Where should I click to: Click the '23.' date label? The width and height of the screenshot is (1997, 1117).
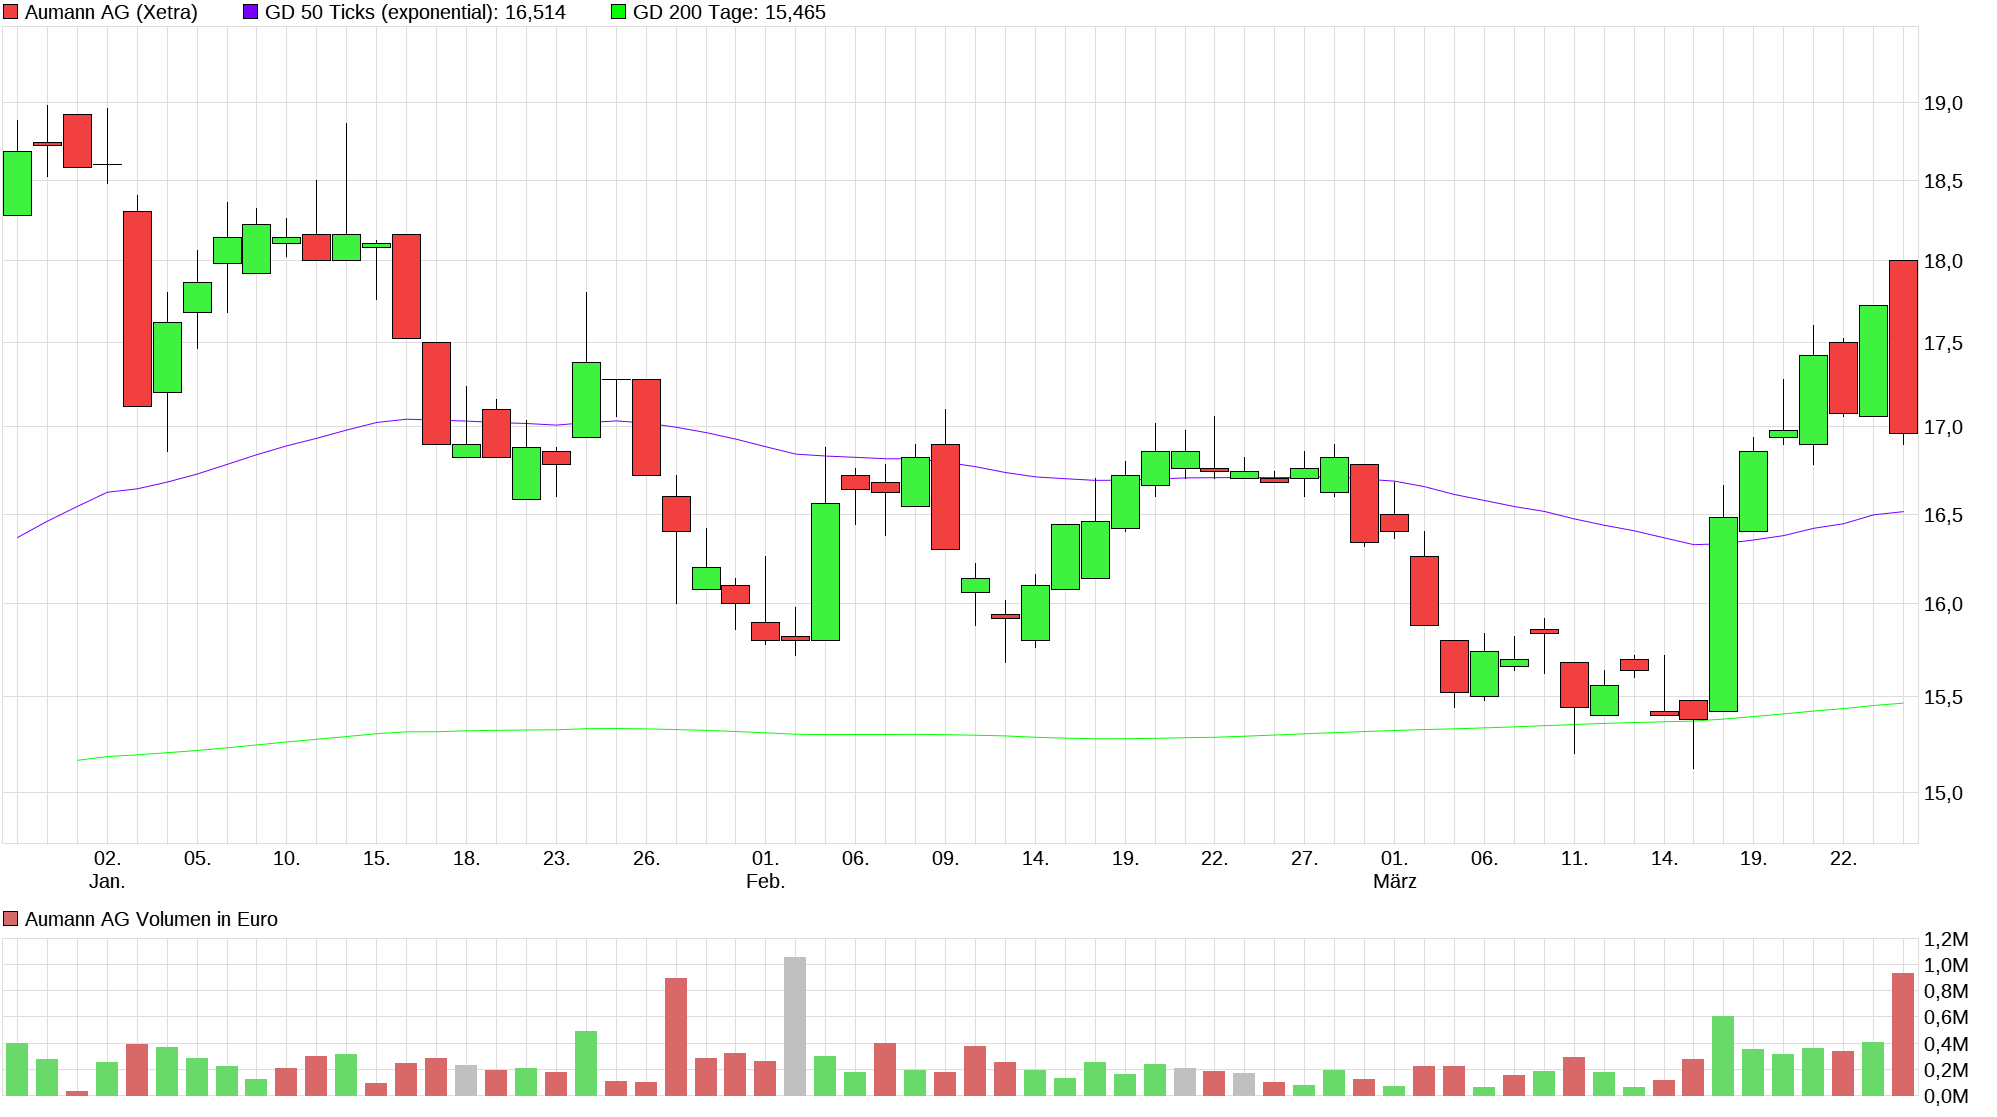[x=556, y=858]
